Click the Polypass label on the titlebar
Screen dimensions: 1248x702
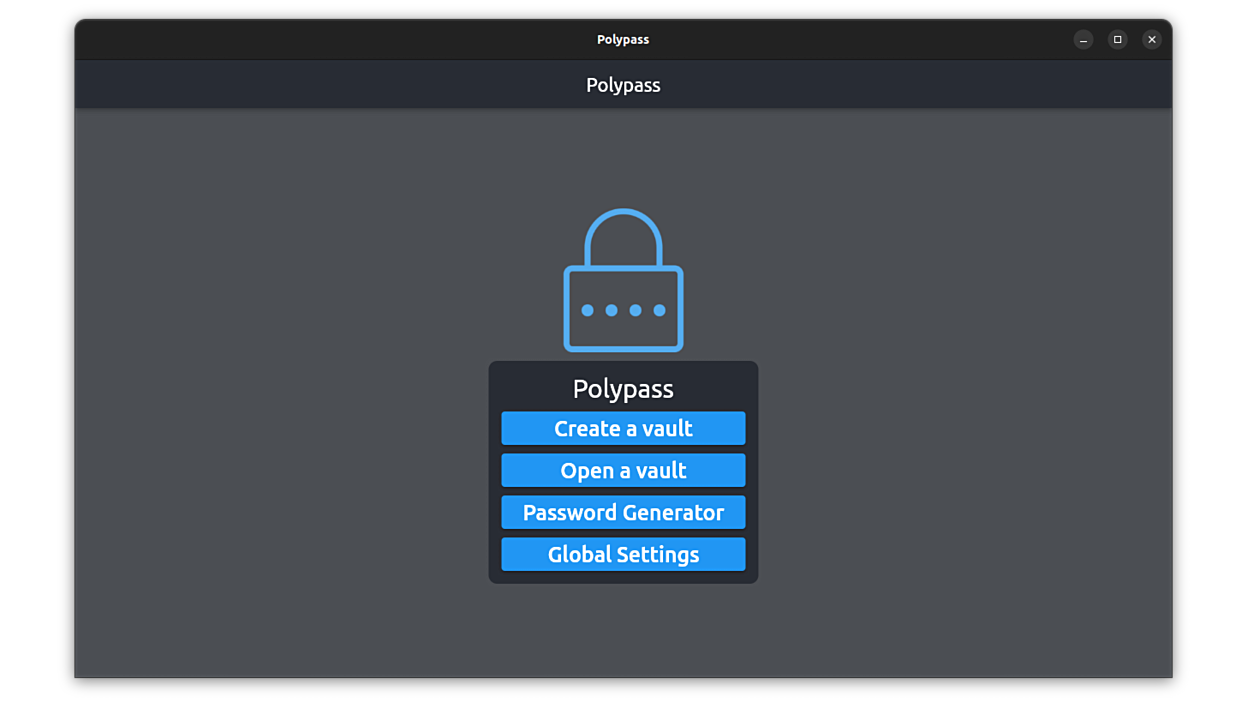pyautogui.click(x=623, y=39)
